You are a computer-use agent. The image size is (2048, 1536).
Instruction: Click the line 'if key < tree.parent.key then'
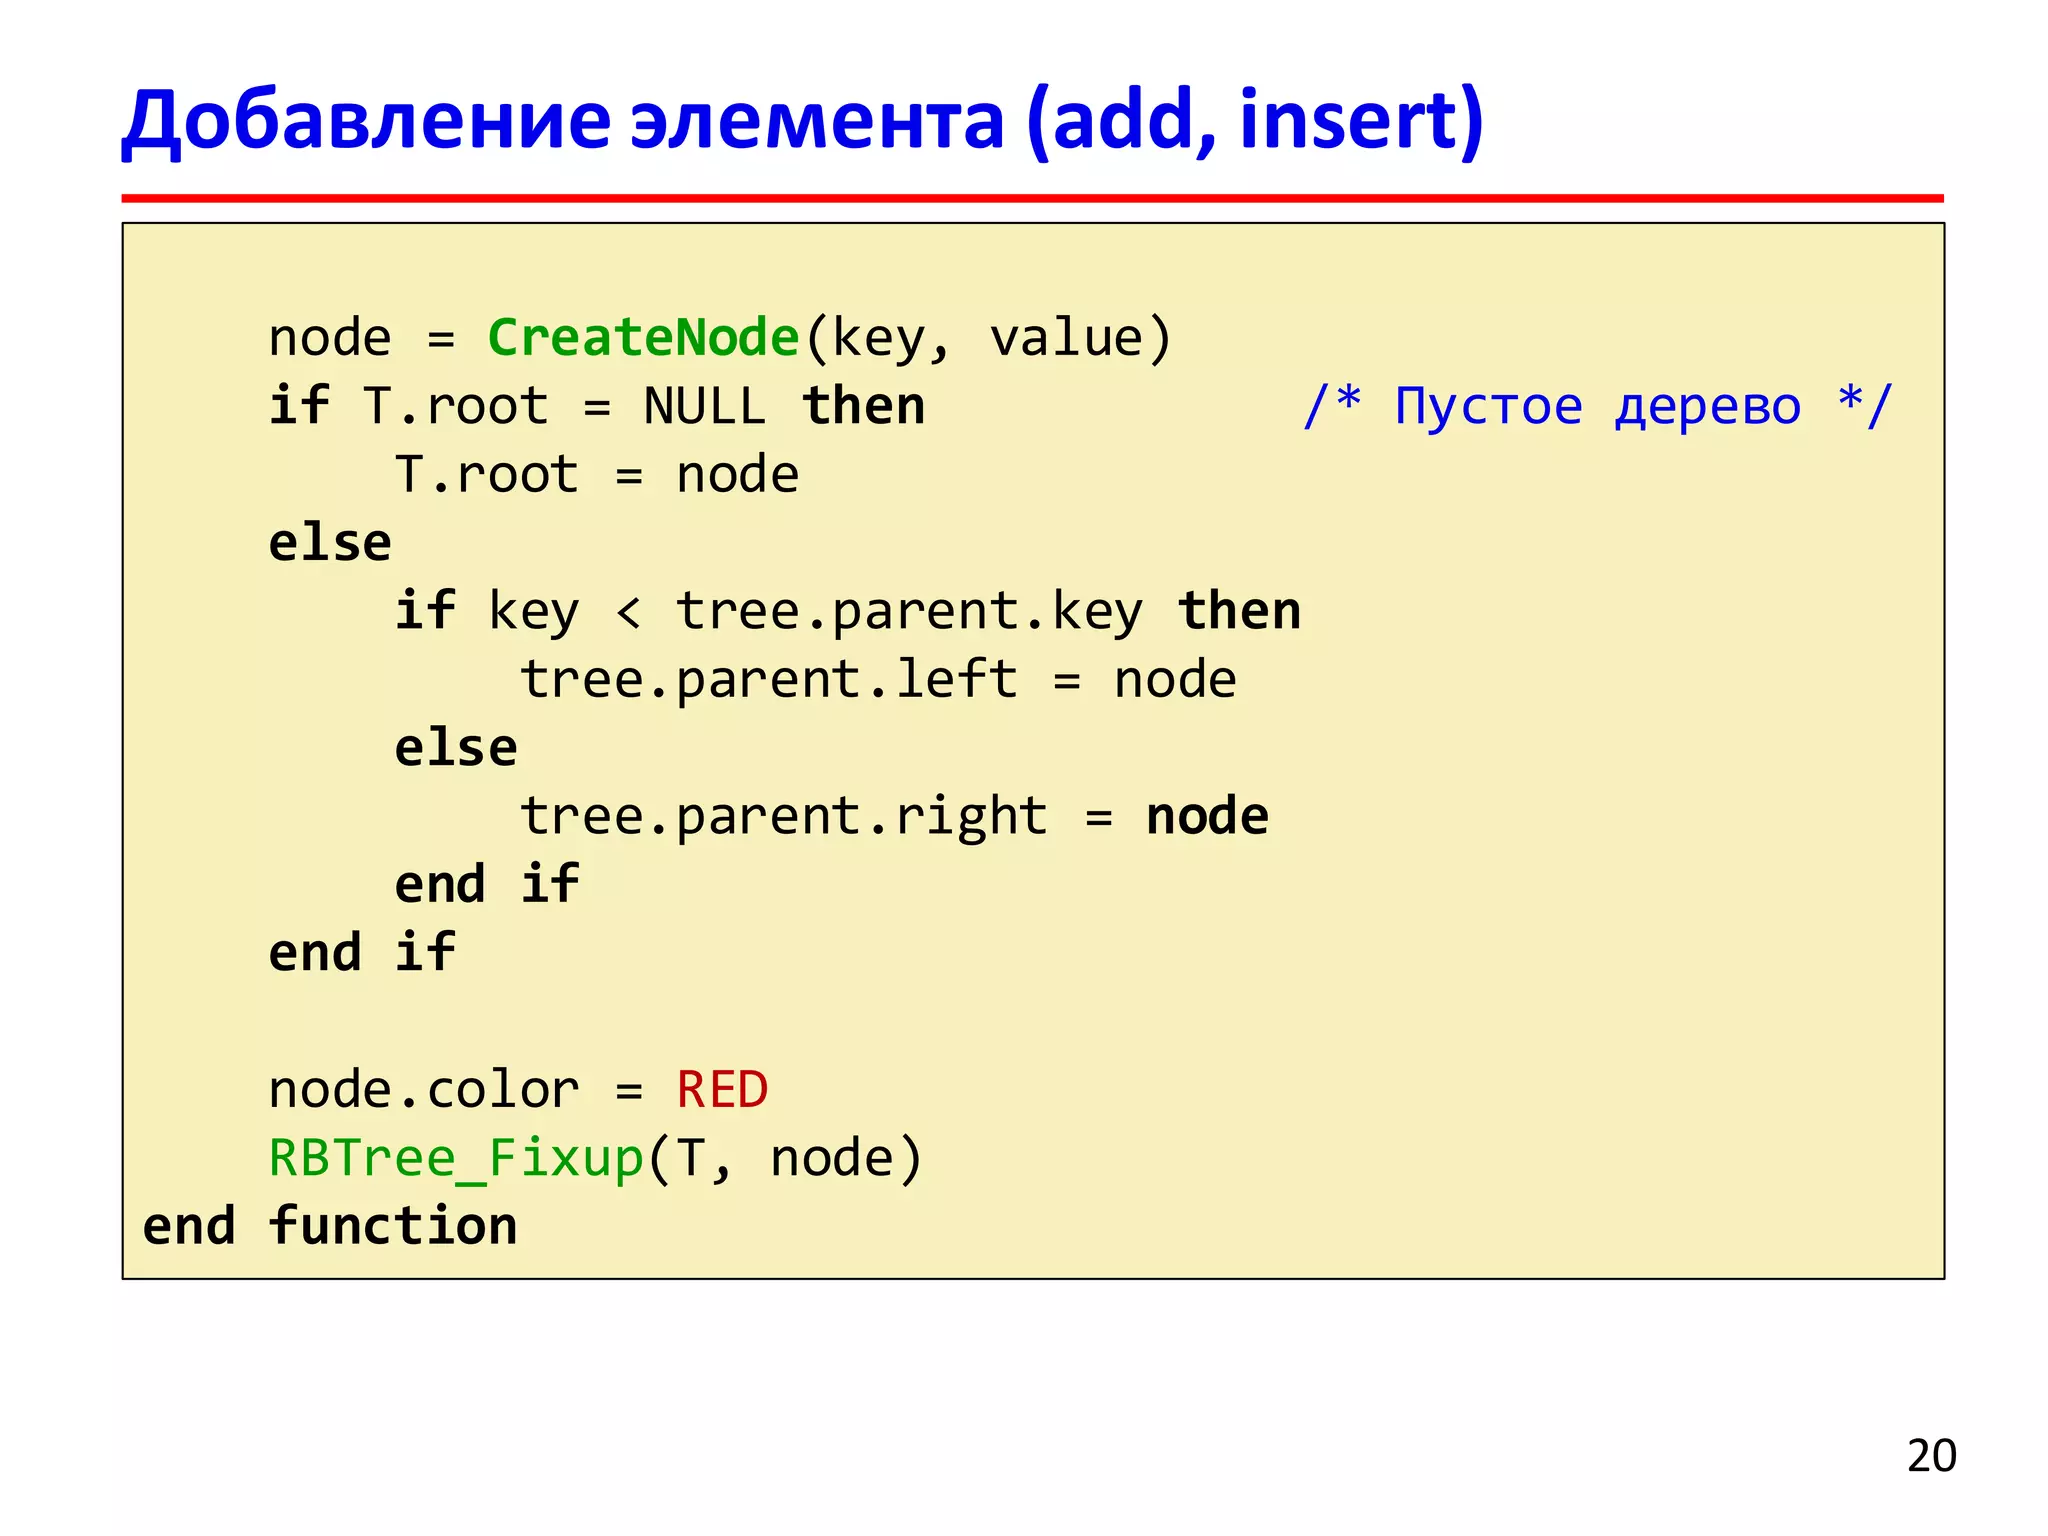click(x=848, y=611)
